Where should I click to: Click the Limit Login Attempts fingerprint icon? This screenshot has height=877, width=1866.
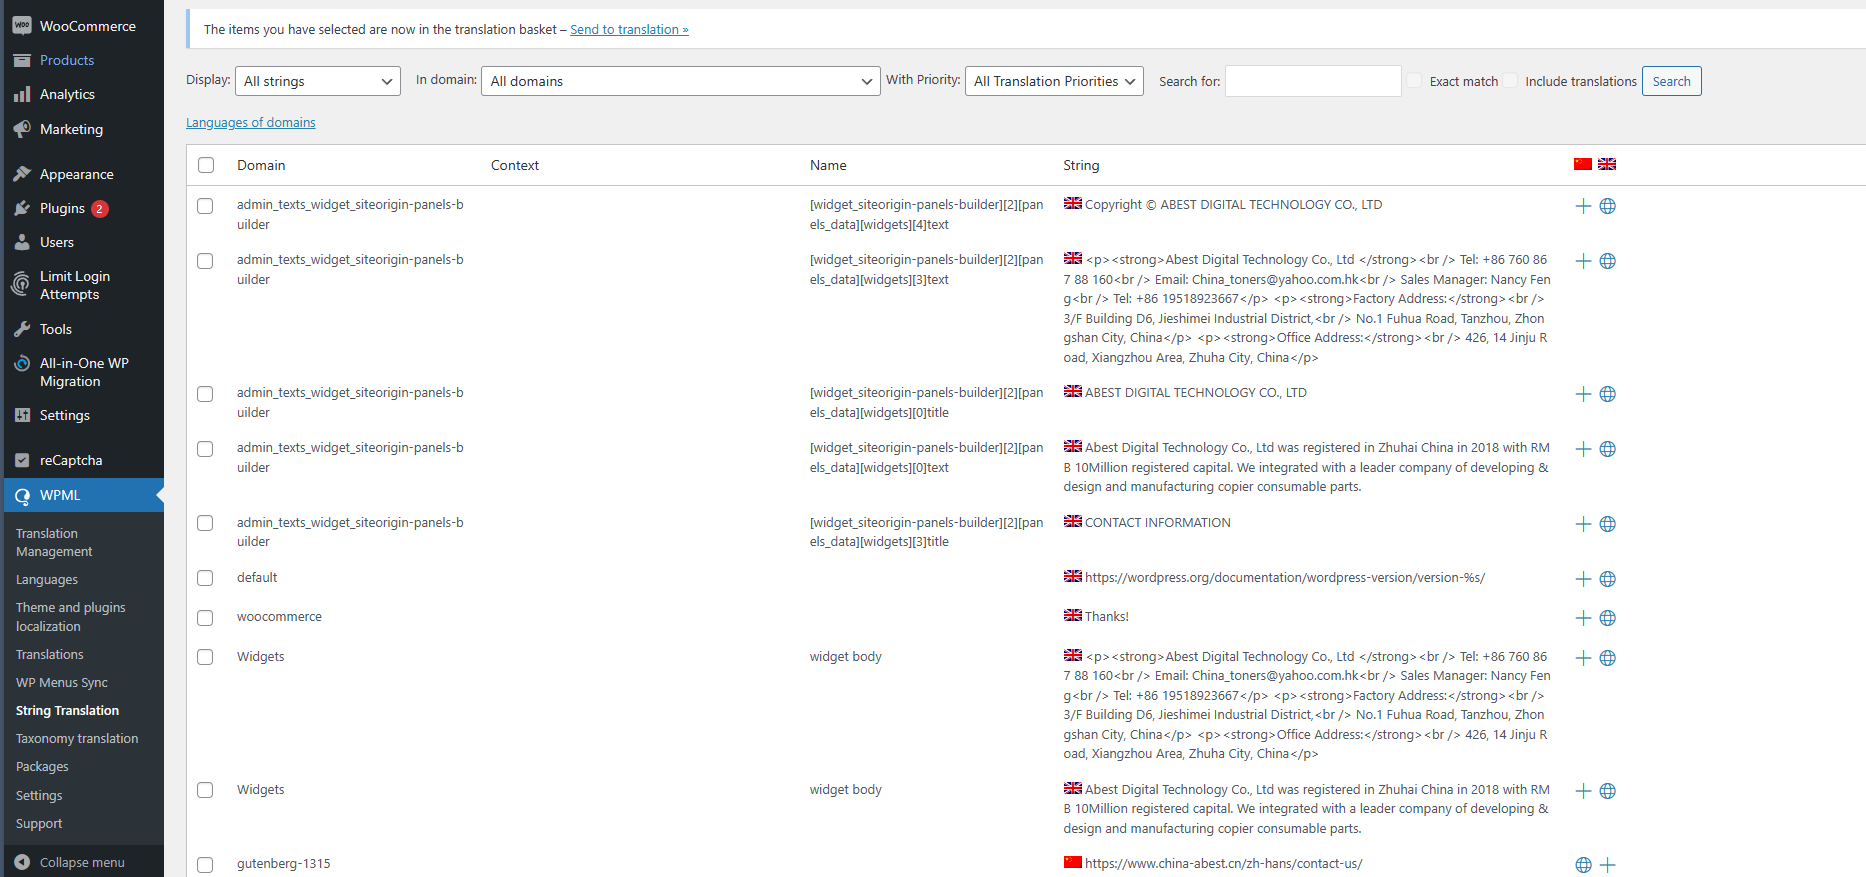coord(21,284)
